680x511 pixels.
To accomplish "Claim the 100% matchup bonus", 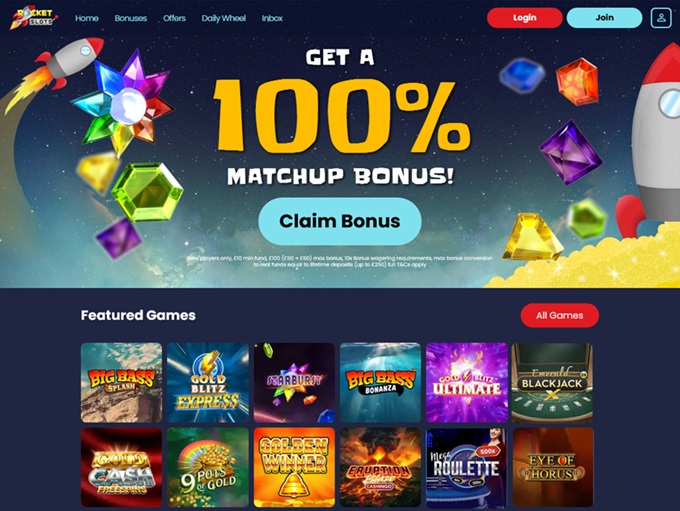I will [340, 221].
